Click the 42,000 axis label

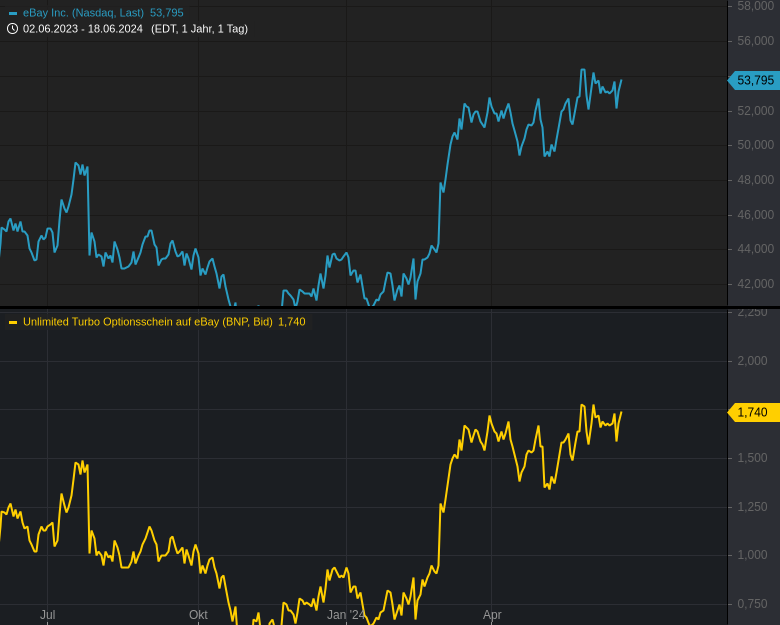coord(756,284)
